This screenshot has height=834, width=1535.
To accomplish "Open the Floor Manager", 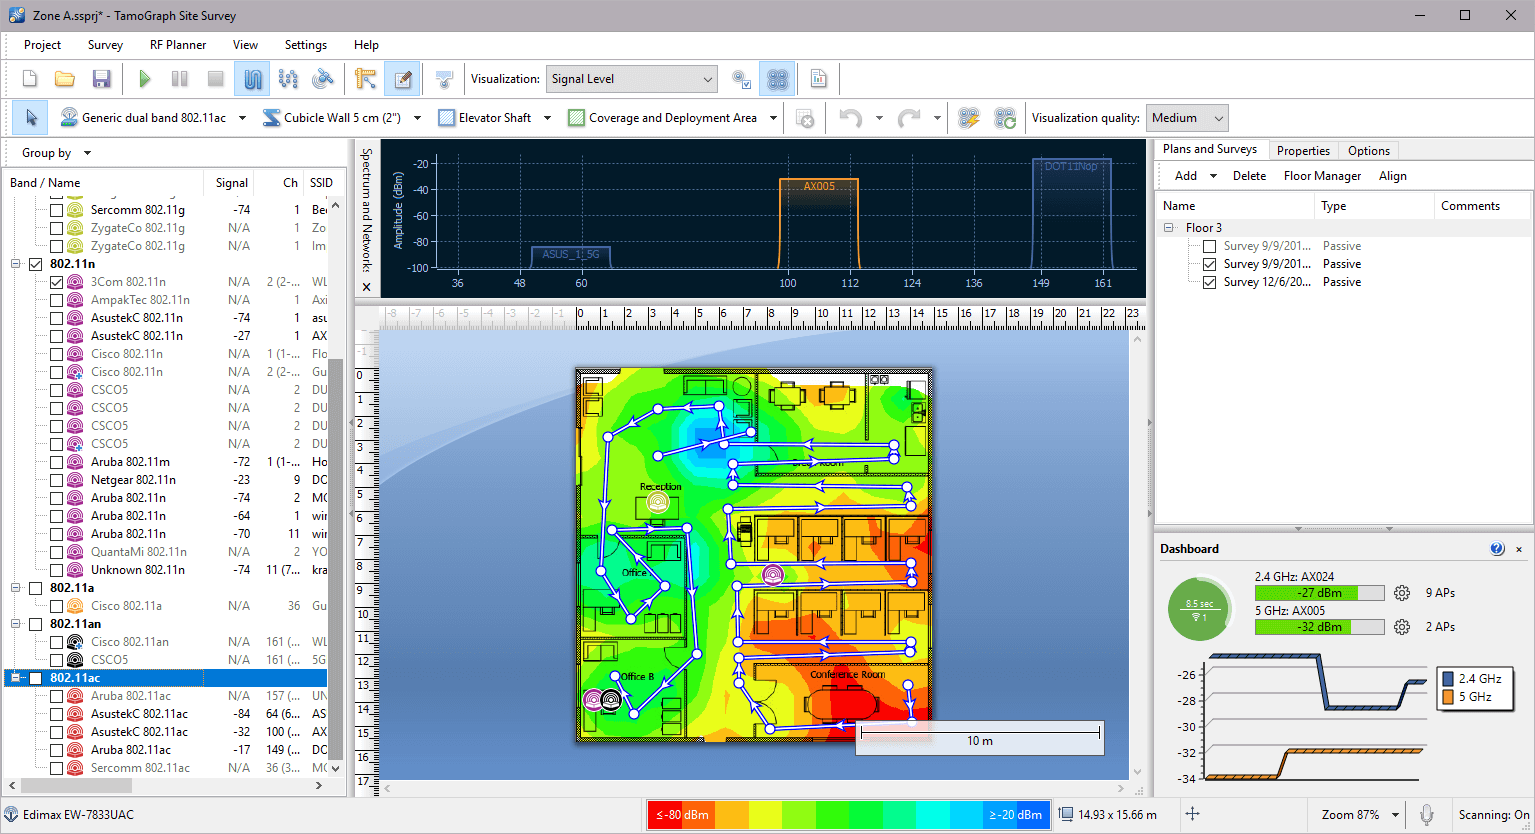I will (x=1322, y=175).
